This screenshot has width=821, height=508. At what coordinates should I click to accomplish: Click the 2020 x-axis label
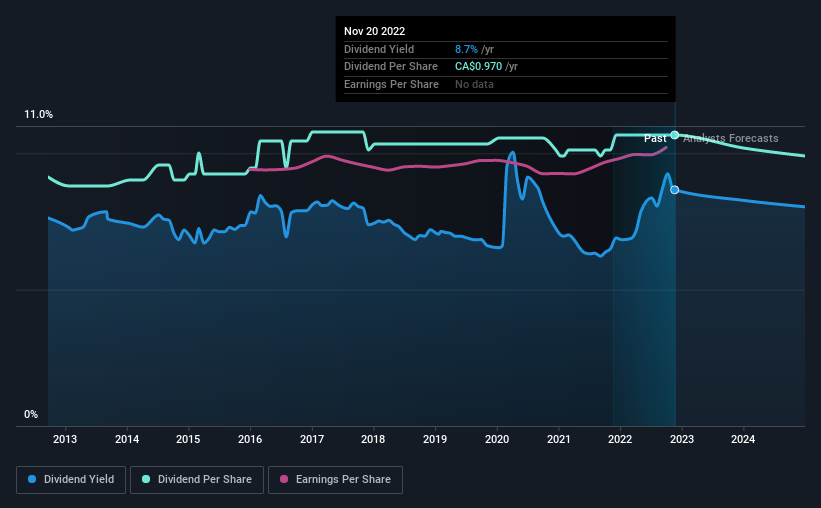coord(497,439)
